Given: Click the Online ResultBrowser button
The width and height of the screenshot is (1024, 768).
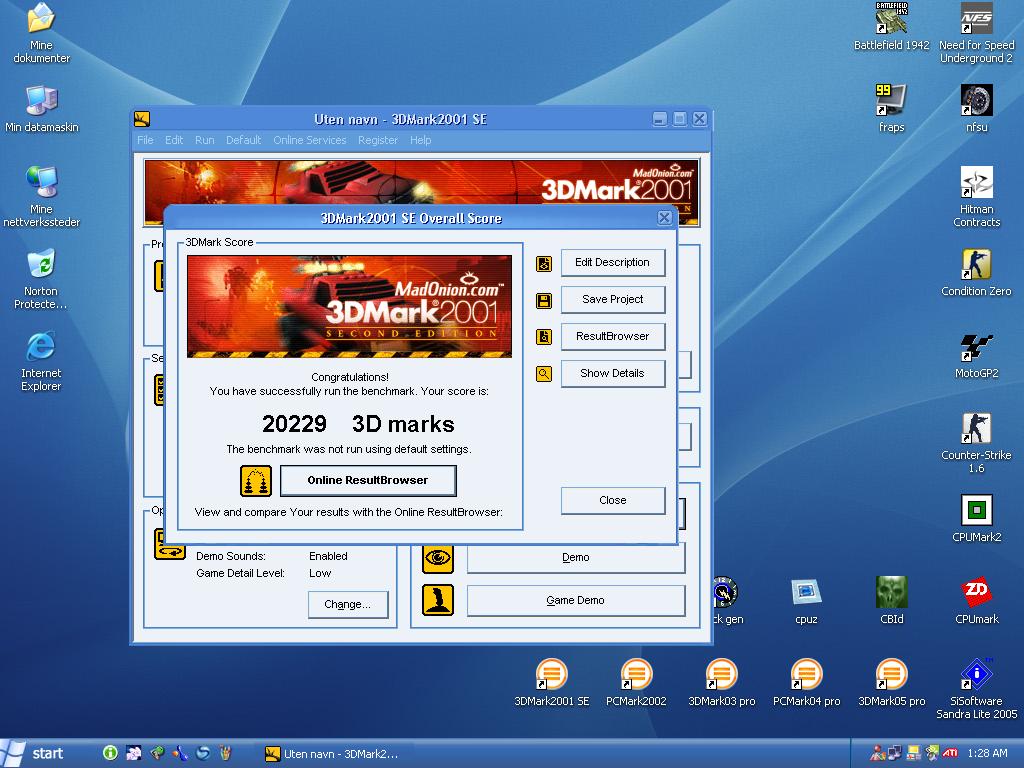Looking at the screenshot, I should click(x=368, y=481).
